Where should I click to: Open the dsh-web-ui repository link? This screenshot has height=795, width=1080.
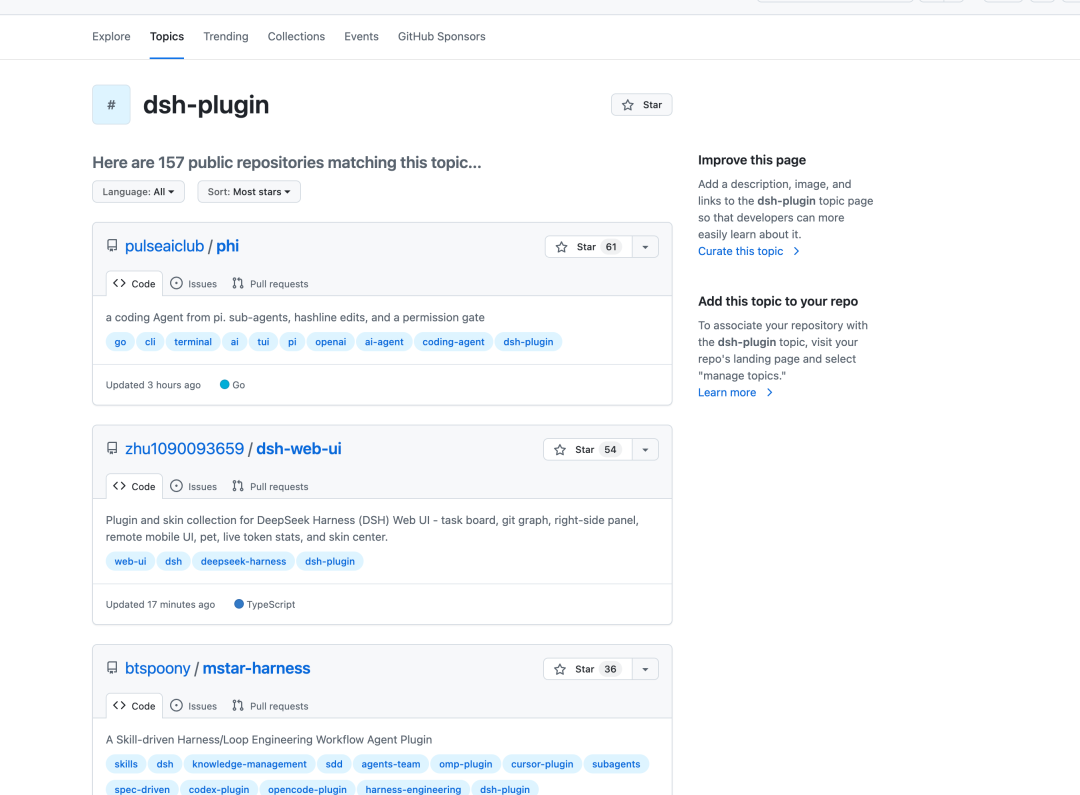299,448
